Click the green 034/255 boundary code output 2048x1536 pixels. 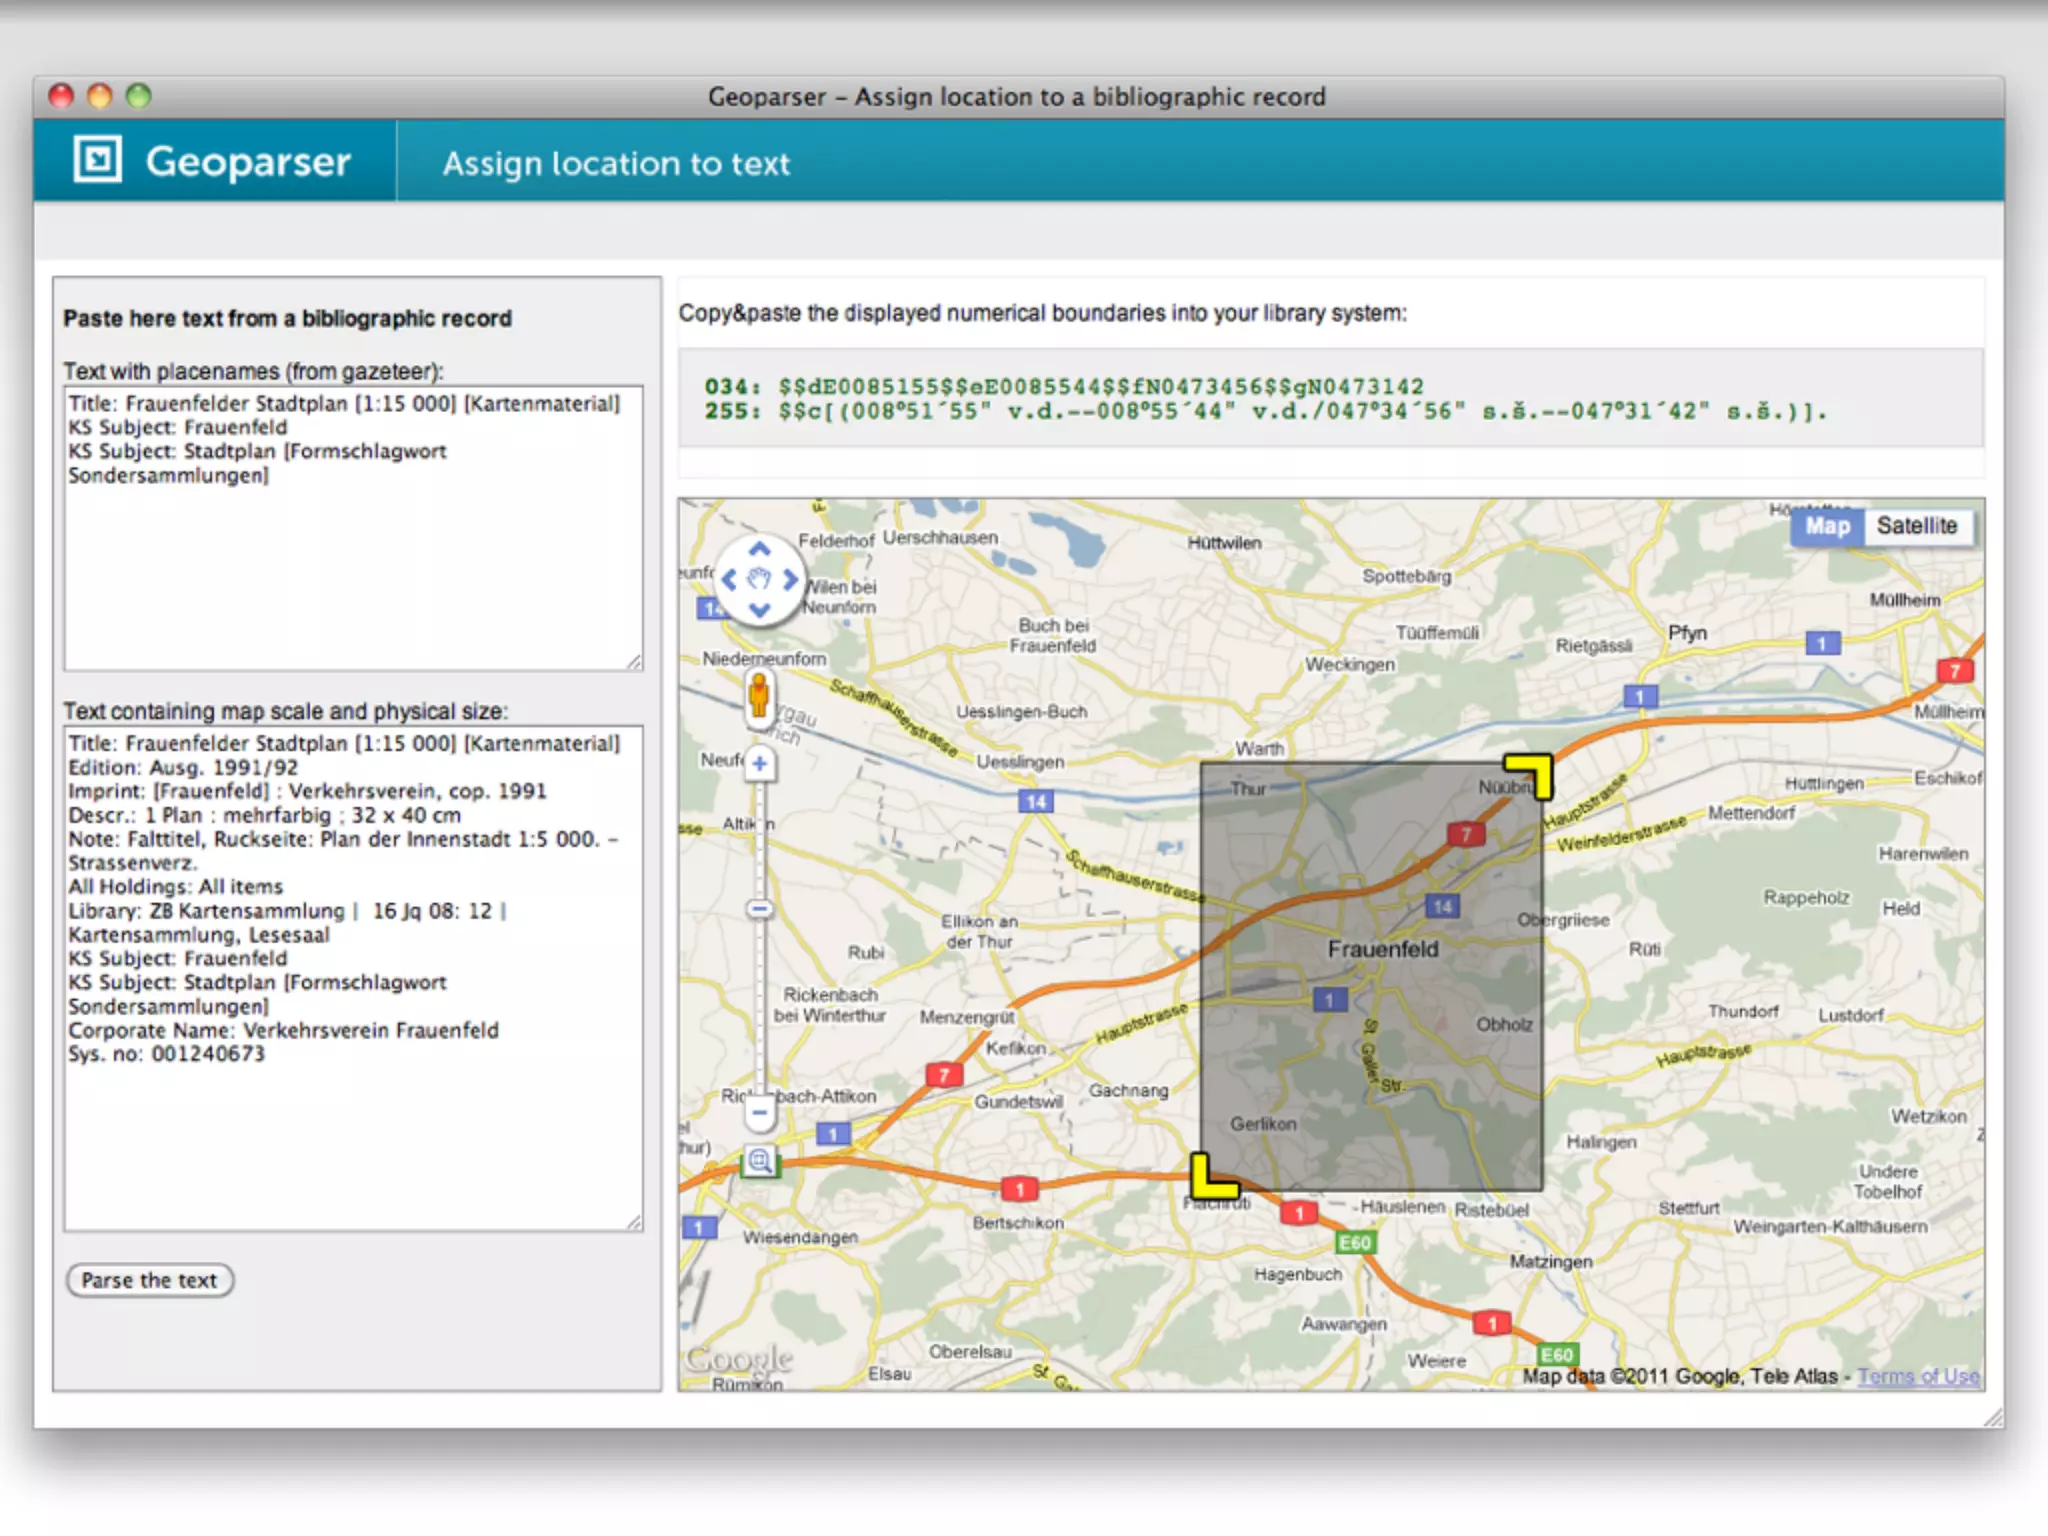tap(1265, 398)
